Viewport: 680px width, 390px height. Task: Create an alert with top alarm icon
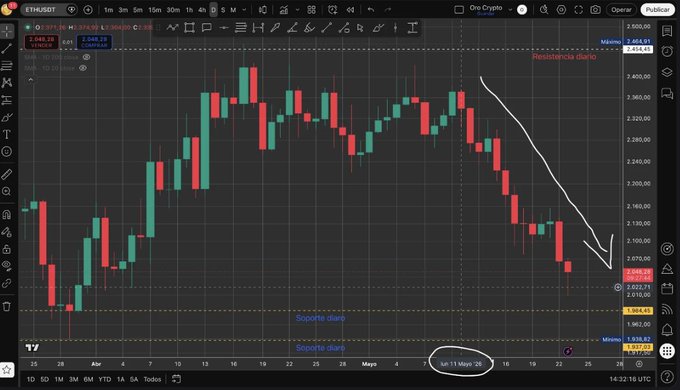pos(333,10)
